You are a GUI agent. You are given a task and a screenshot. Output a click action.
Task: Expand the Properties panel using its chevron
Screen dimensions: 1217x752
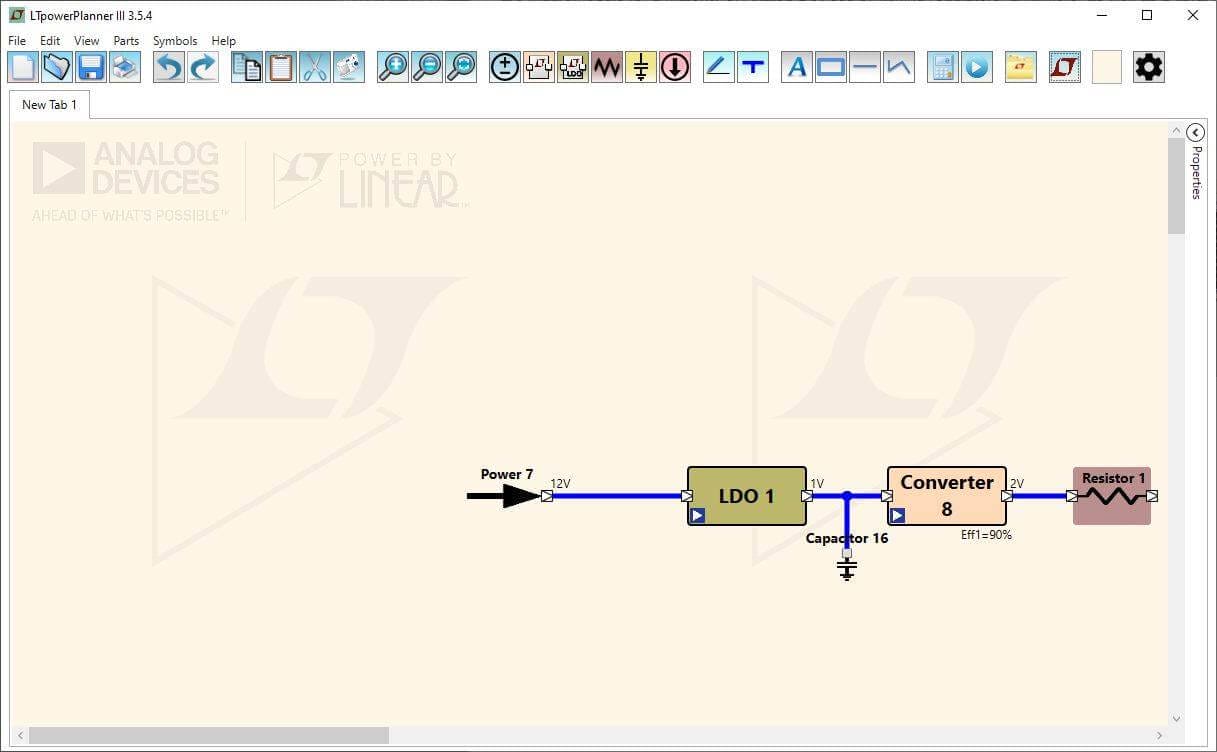click(x=1196, y=131)
